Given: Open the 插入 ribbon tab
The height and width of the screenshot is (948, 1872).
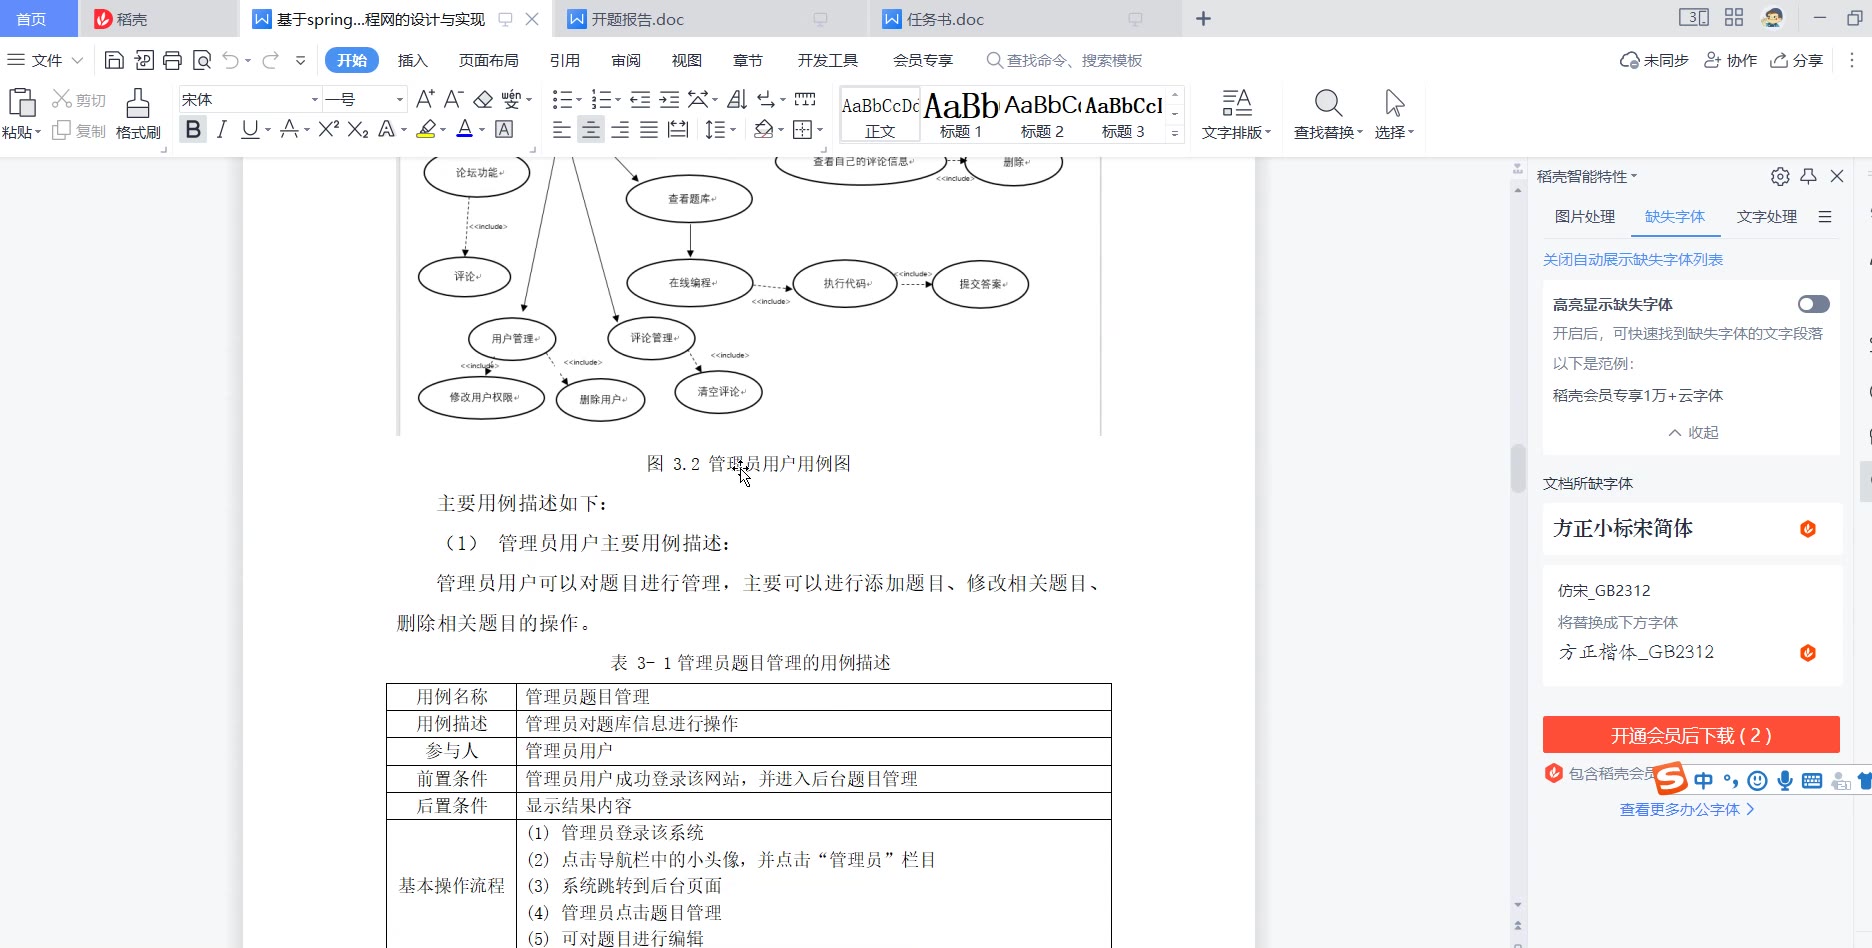Looking at the screenshot, I should coord(412,61).
